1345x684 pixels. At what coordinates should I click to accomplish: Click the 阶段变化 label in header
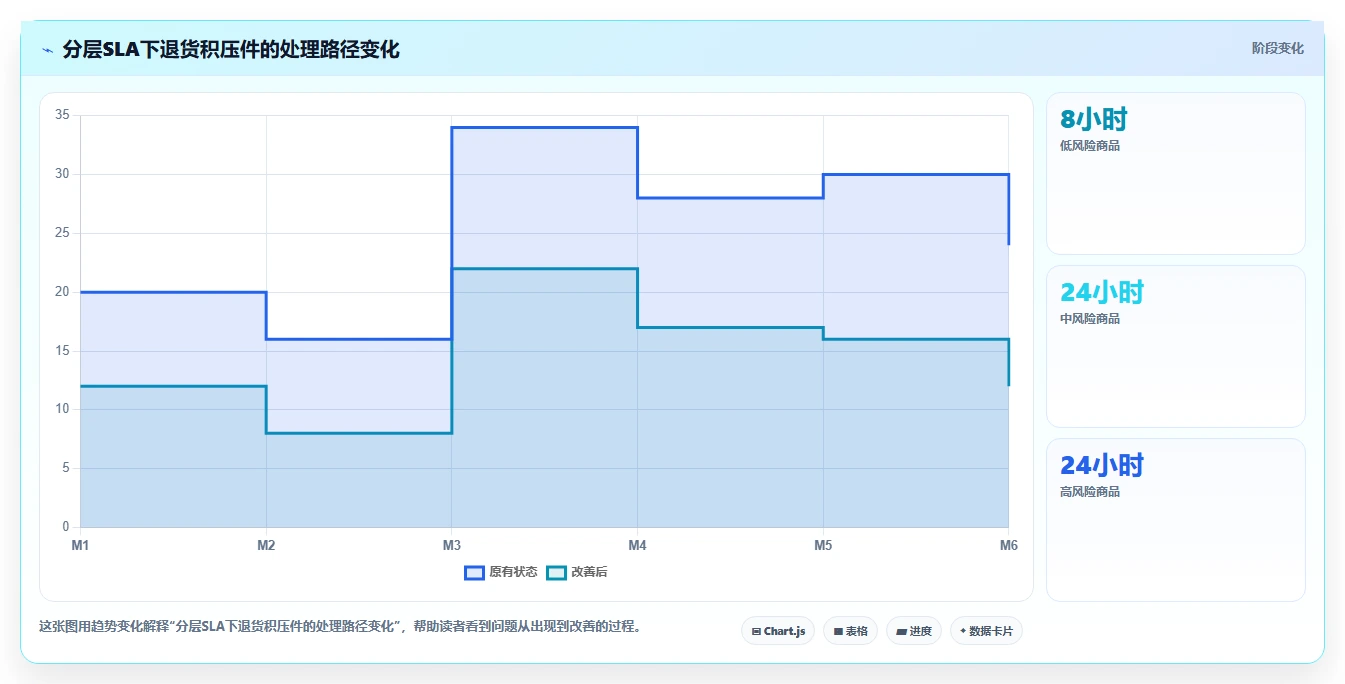click(x=1277, y=48)
